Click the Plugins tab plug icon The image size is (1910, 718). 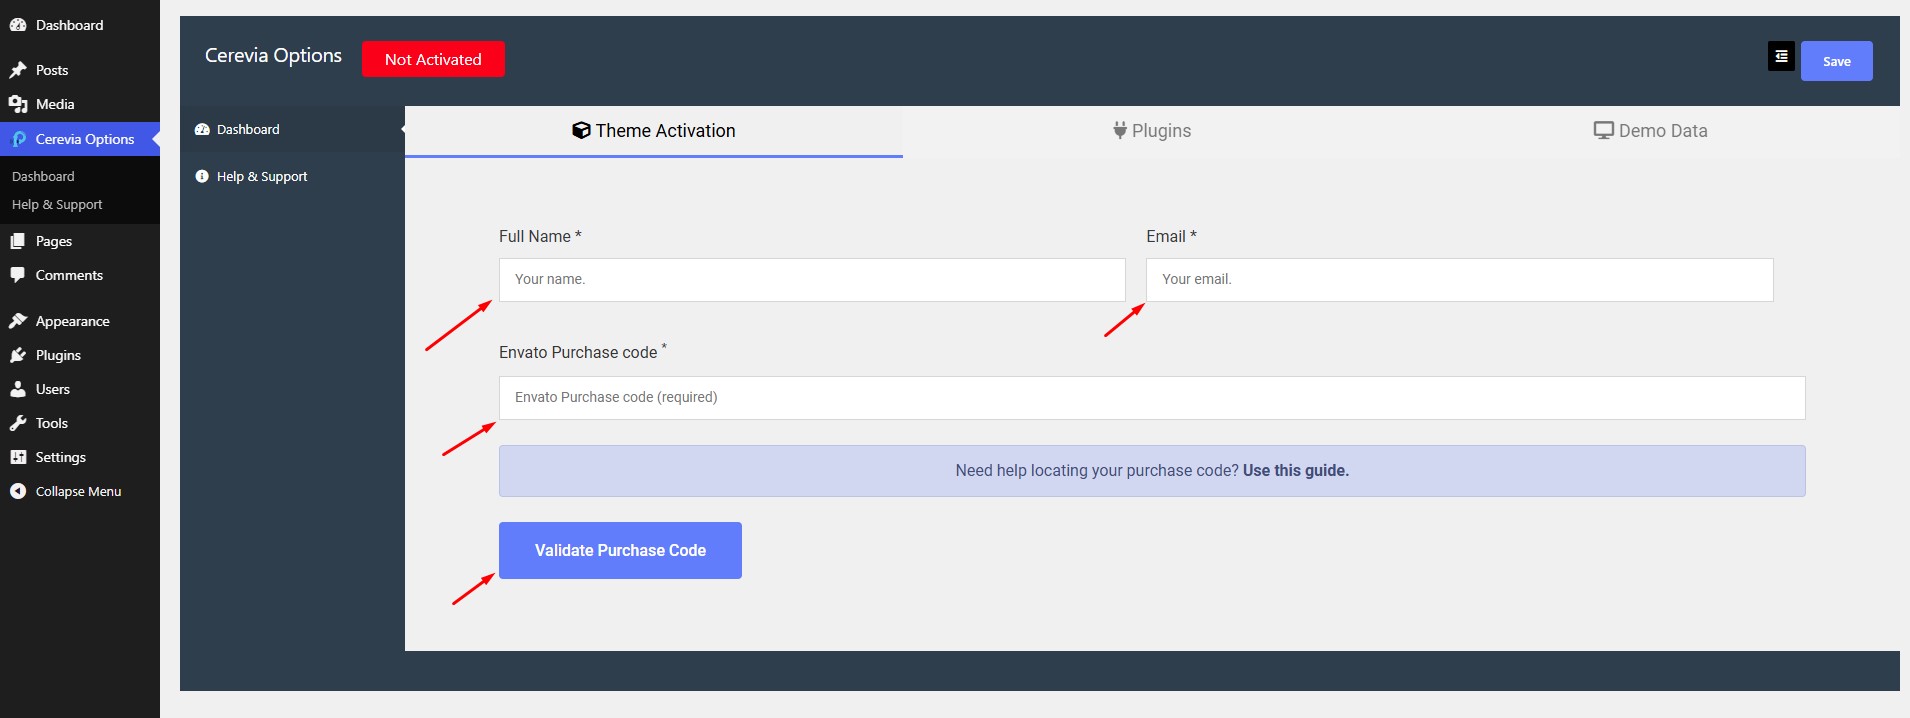[x=1120, y=130]
